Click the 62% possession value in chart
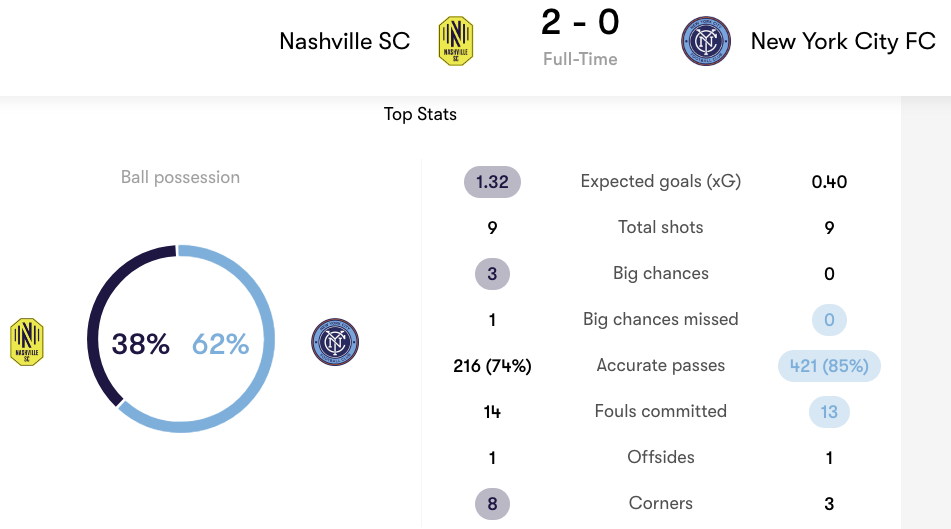The height and width of the screenshot is (529, 951). coord(220,344)
